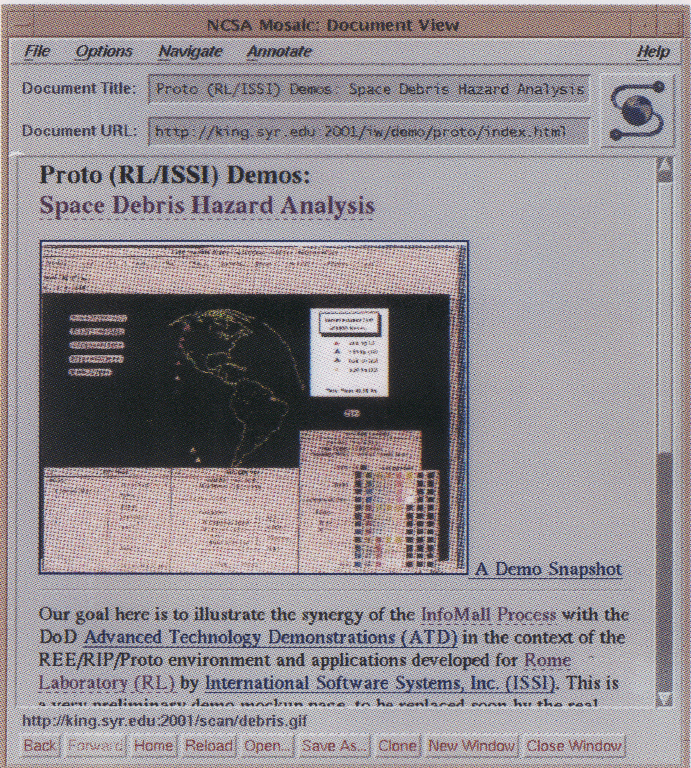Click the Document URL field
Screen dimensions: 691x768
[x=369, y=131]
